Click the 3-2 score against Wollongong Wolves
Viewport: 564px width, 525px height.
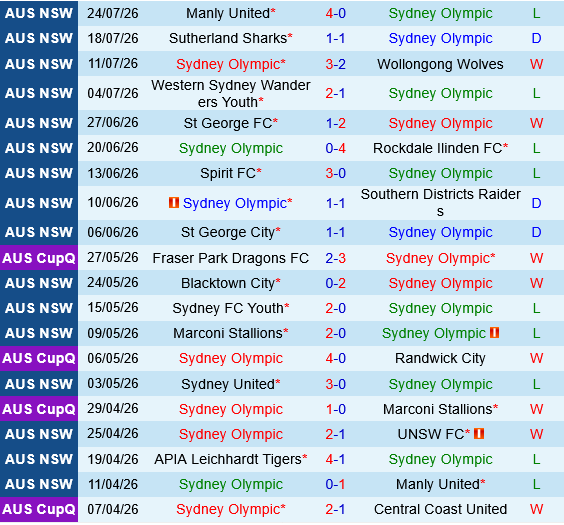click(336, 64)
